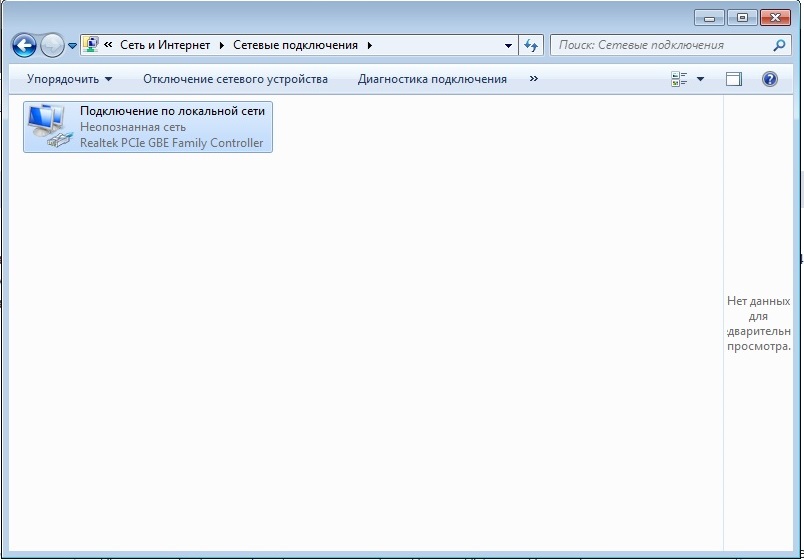804x560 pixels.
Task: Open the Упорядочить menu
Action: (x=69, y=79)
